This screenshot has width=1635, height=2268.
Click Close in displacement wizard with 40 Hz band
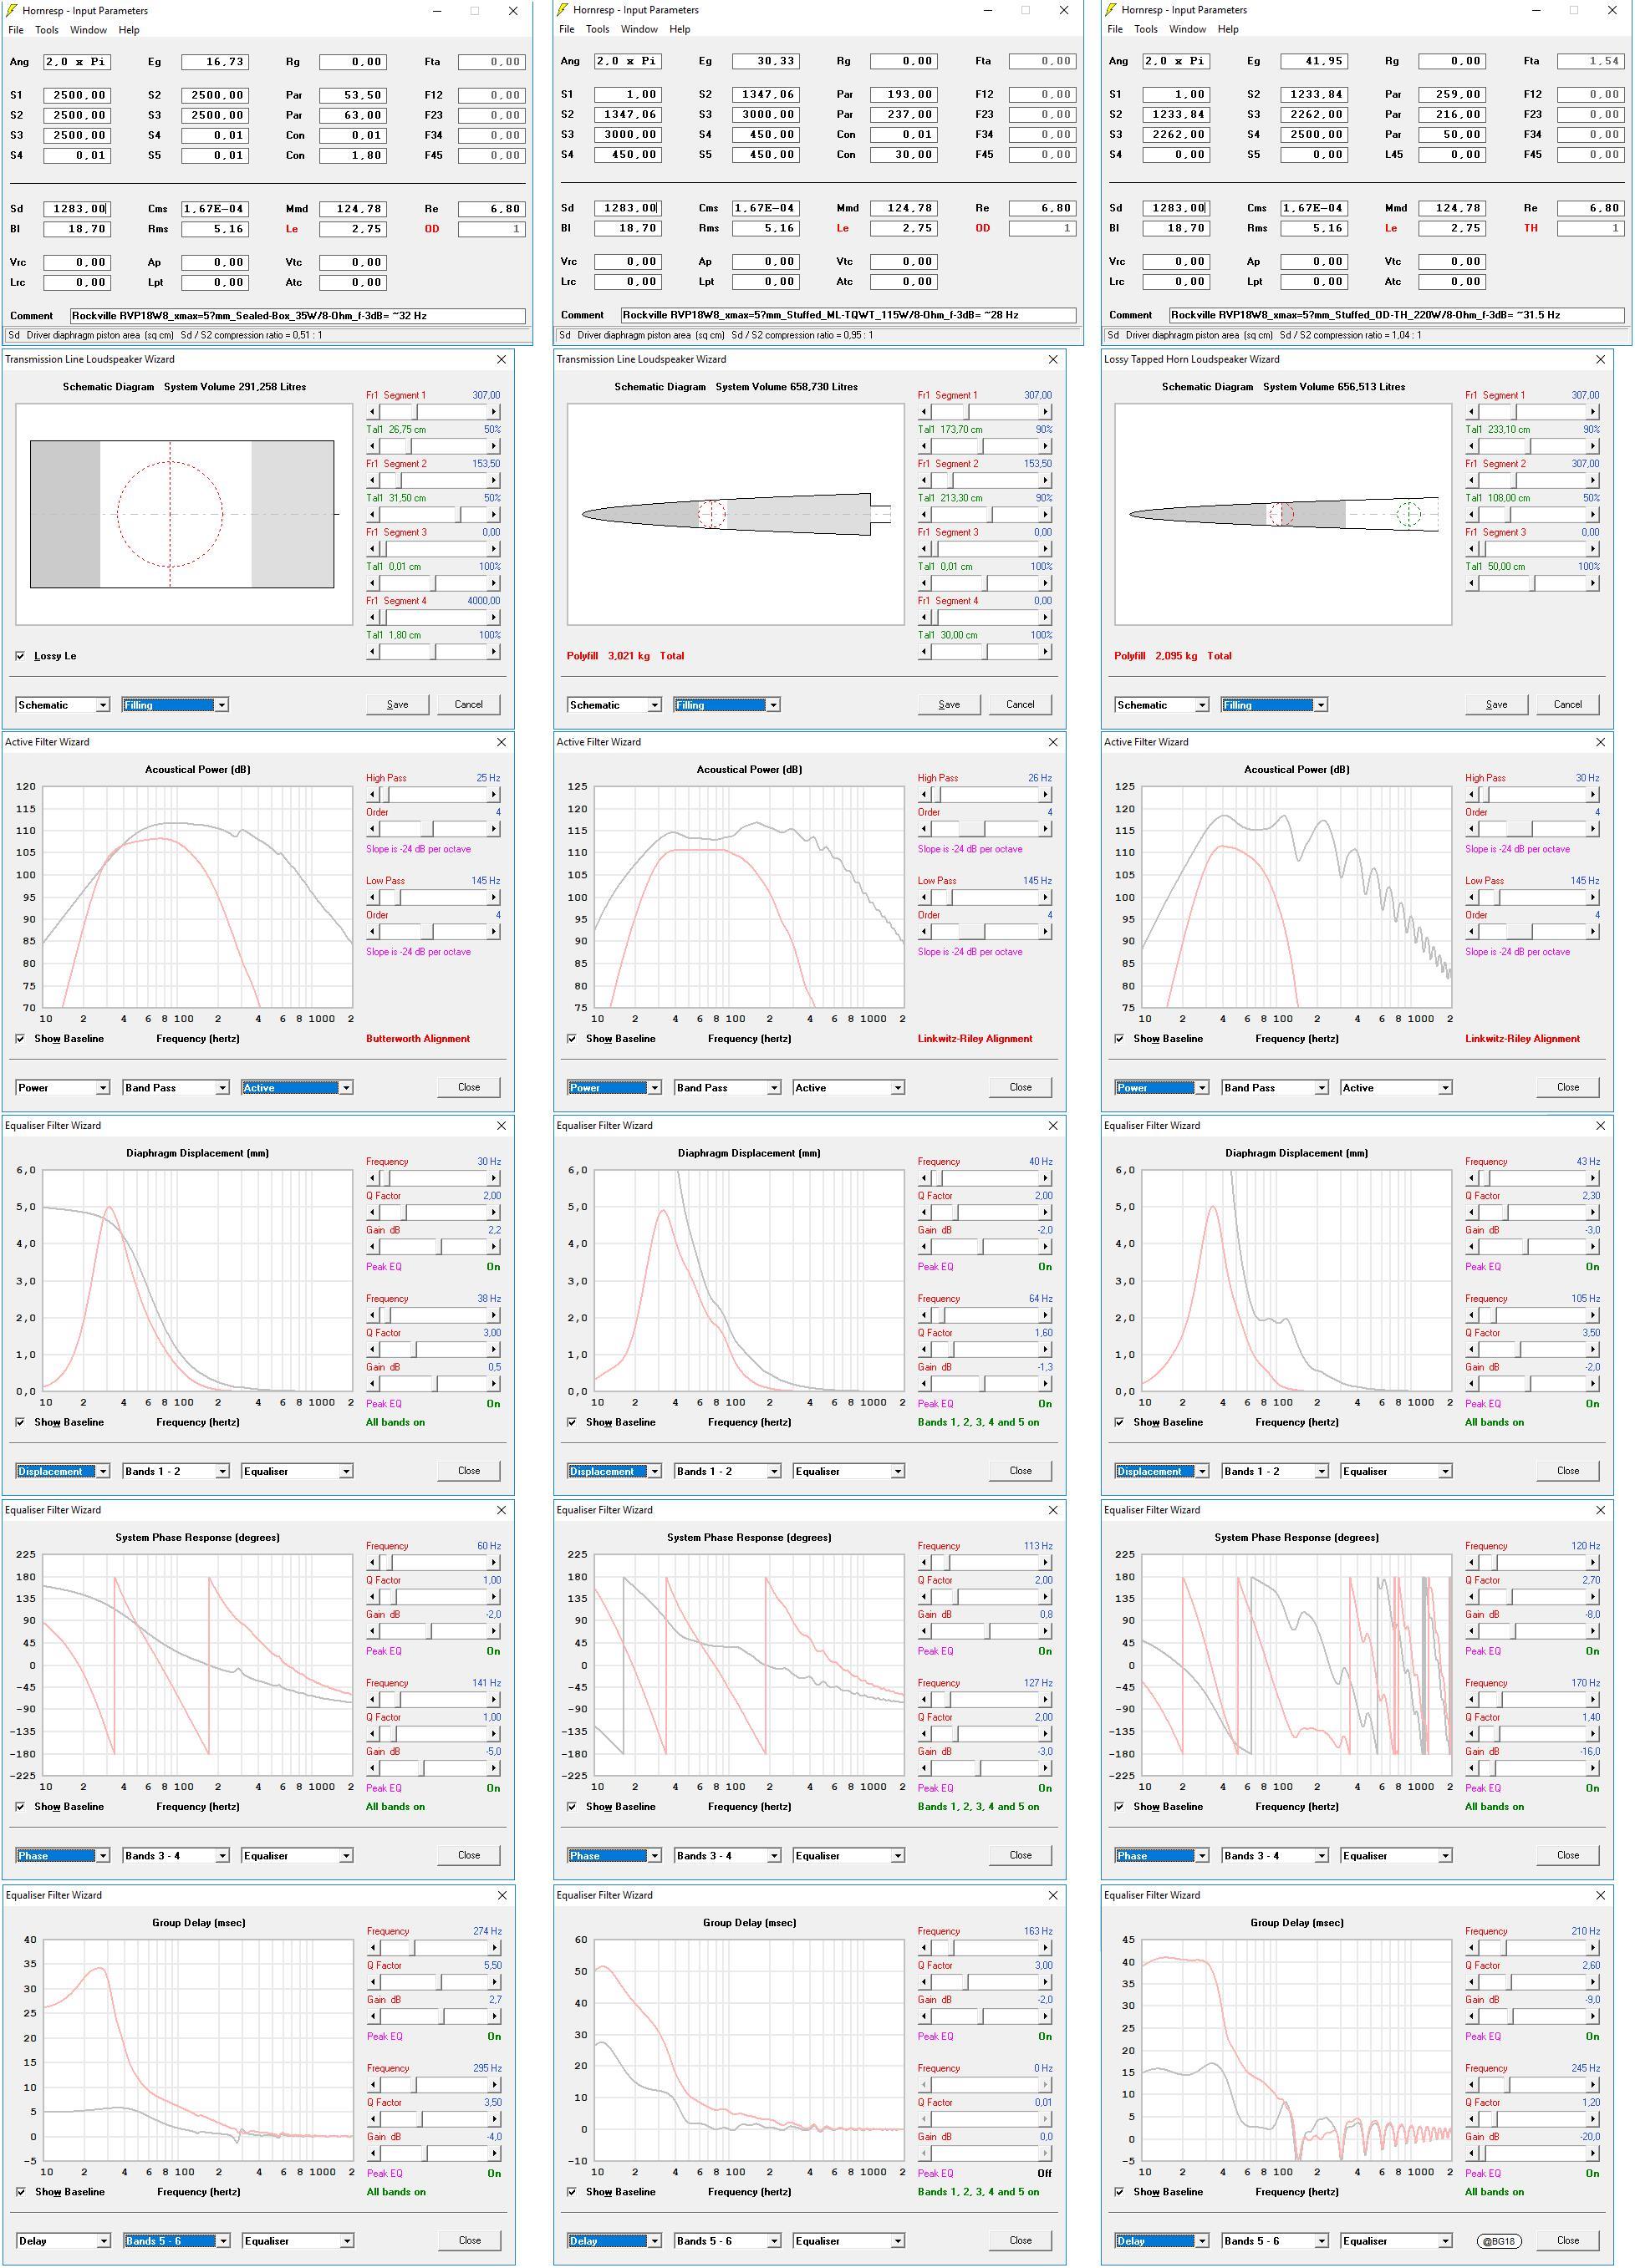(1020, 1470)
